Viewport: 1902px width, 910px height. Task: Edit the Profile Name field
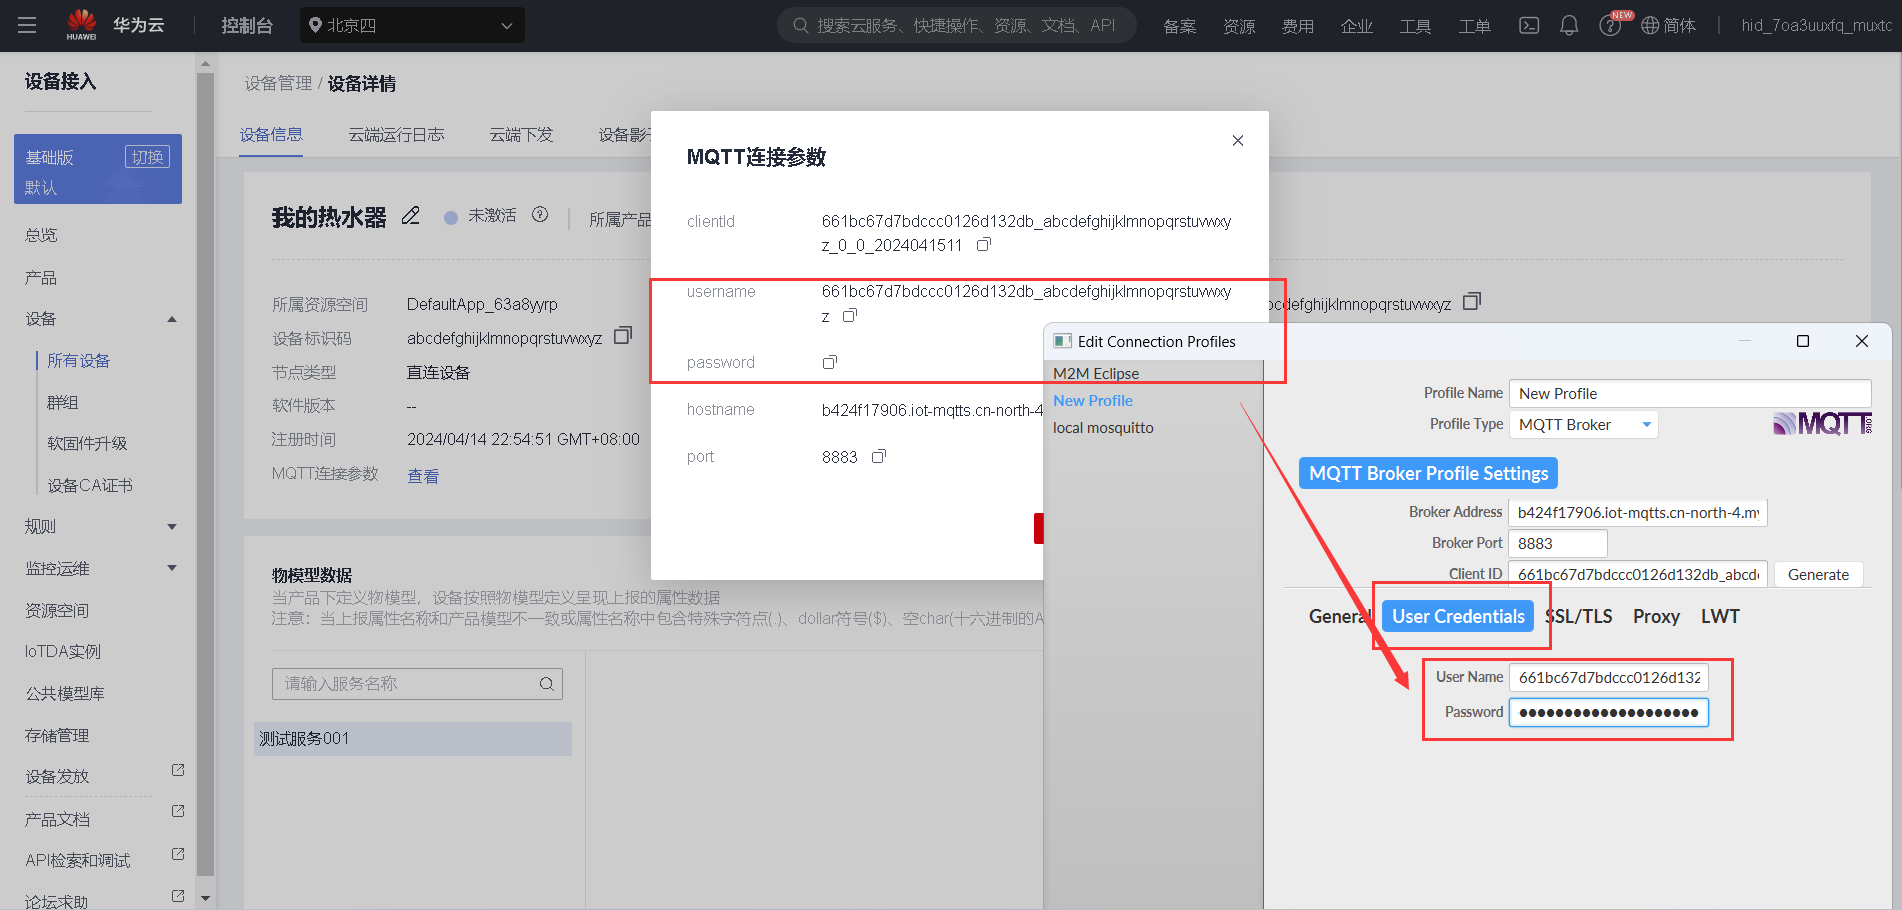[1690, 393]
